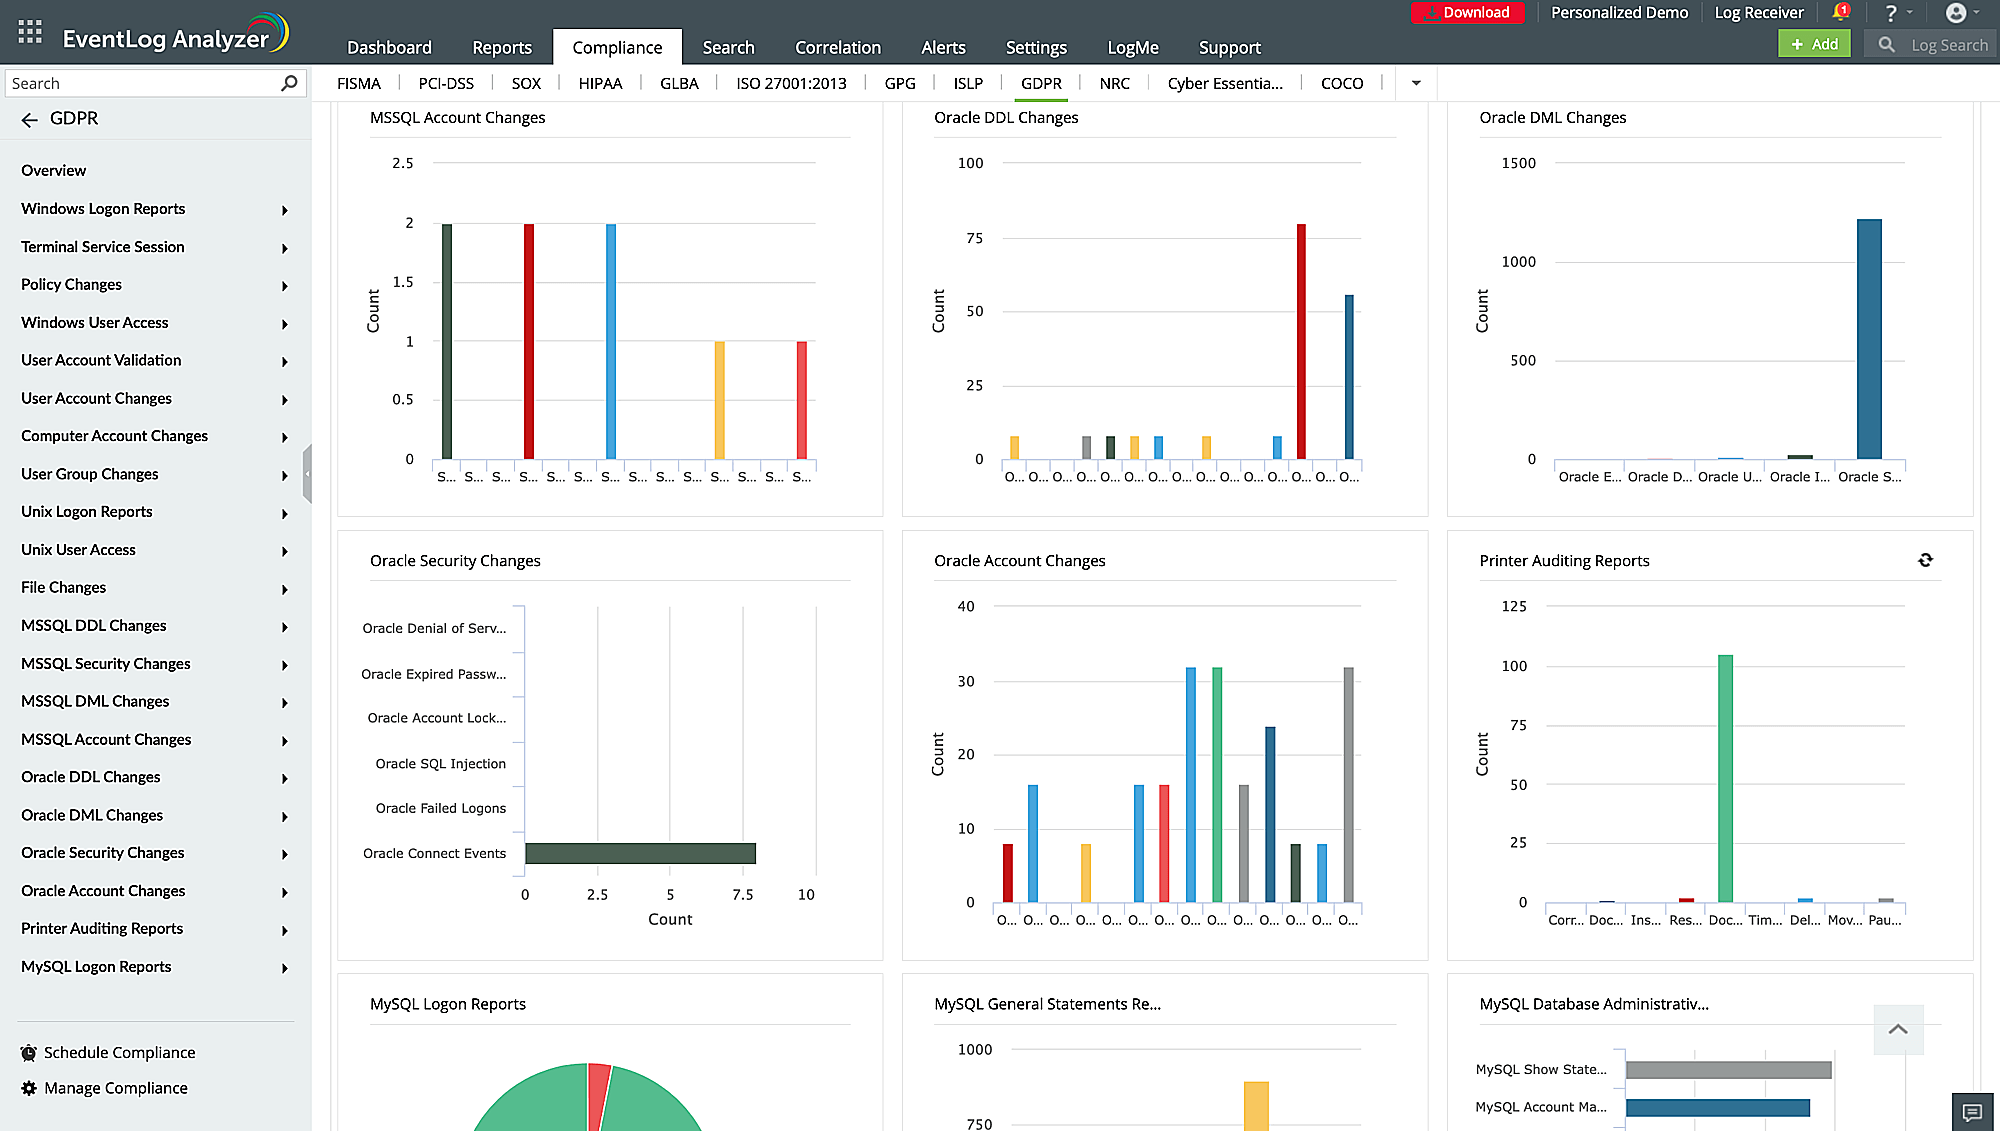Refresh the Printer Auditing Reports widget
The width and height of the screenshot is (2000, 1131).
click(x=1925, y=560)
